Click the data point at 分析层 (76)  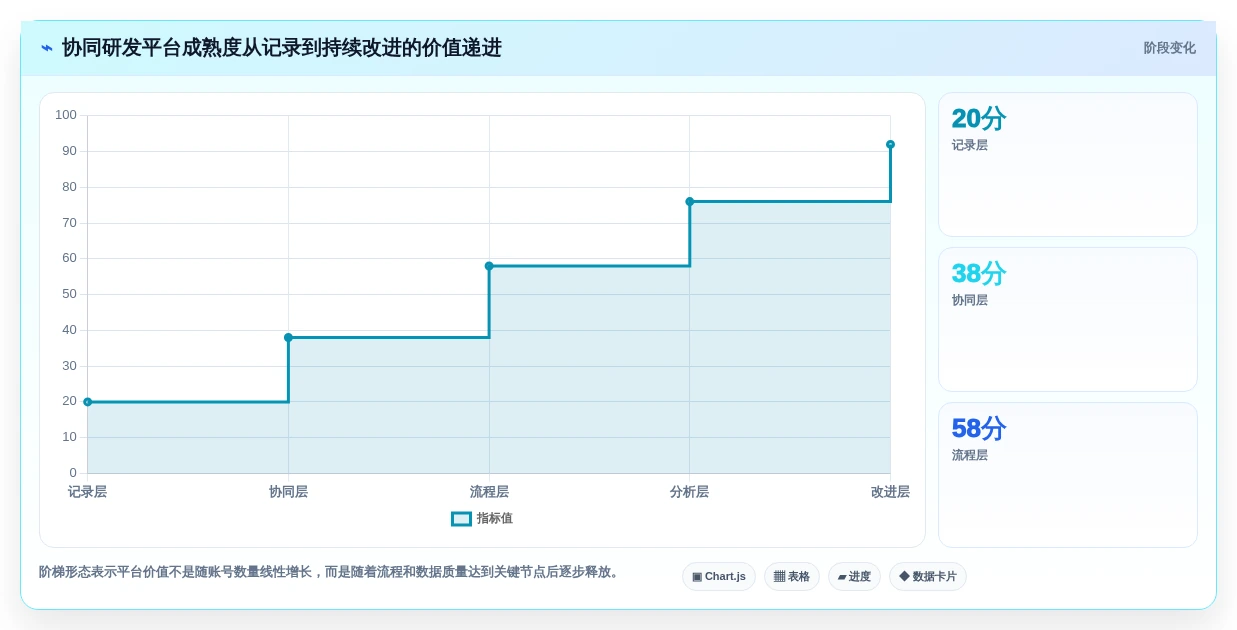(x=689, y=201)
